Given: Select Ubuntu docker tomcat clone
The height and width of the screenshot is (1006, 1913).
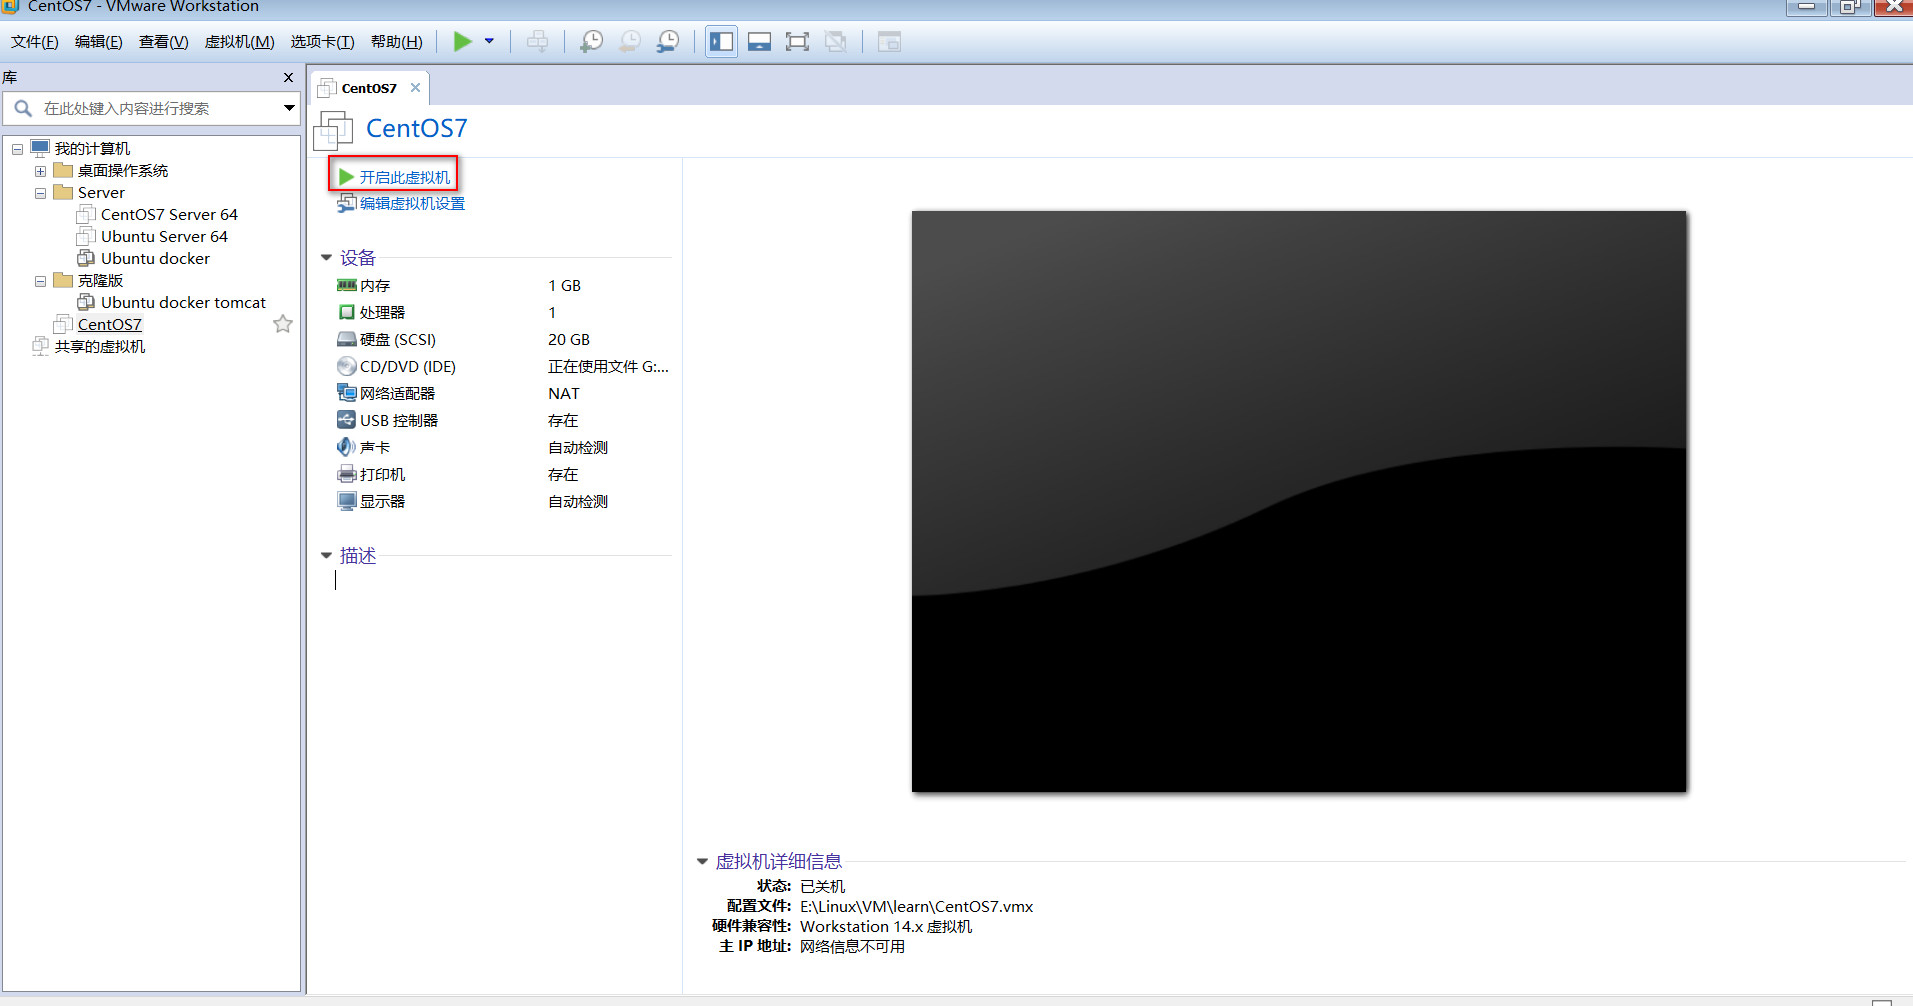Looking at the screenshot, I should pyautogui.click(x=183, y=302).
